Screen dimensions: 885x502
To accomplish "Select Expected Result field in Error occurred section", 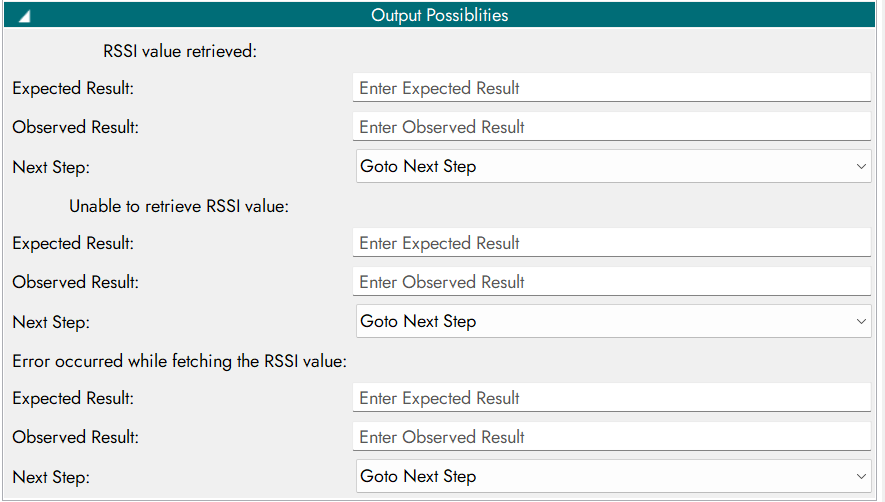I will pyautogui.click(x=612, y=398).
